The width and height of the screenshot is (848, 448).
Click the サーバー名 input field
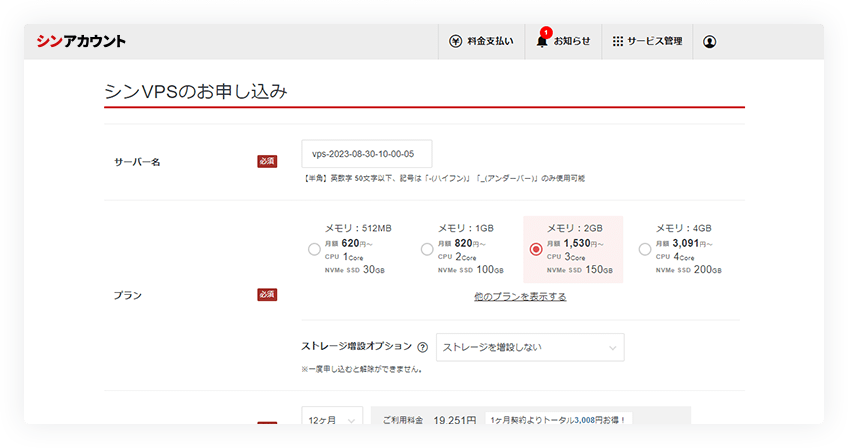[367, 154]
